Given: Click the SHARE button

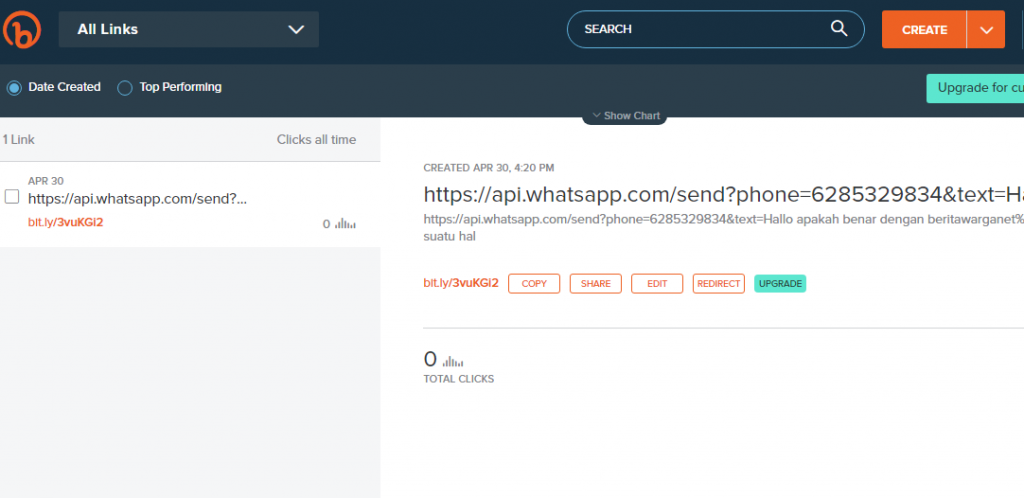Looking at the screenshot, I should [596, 284].
